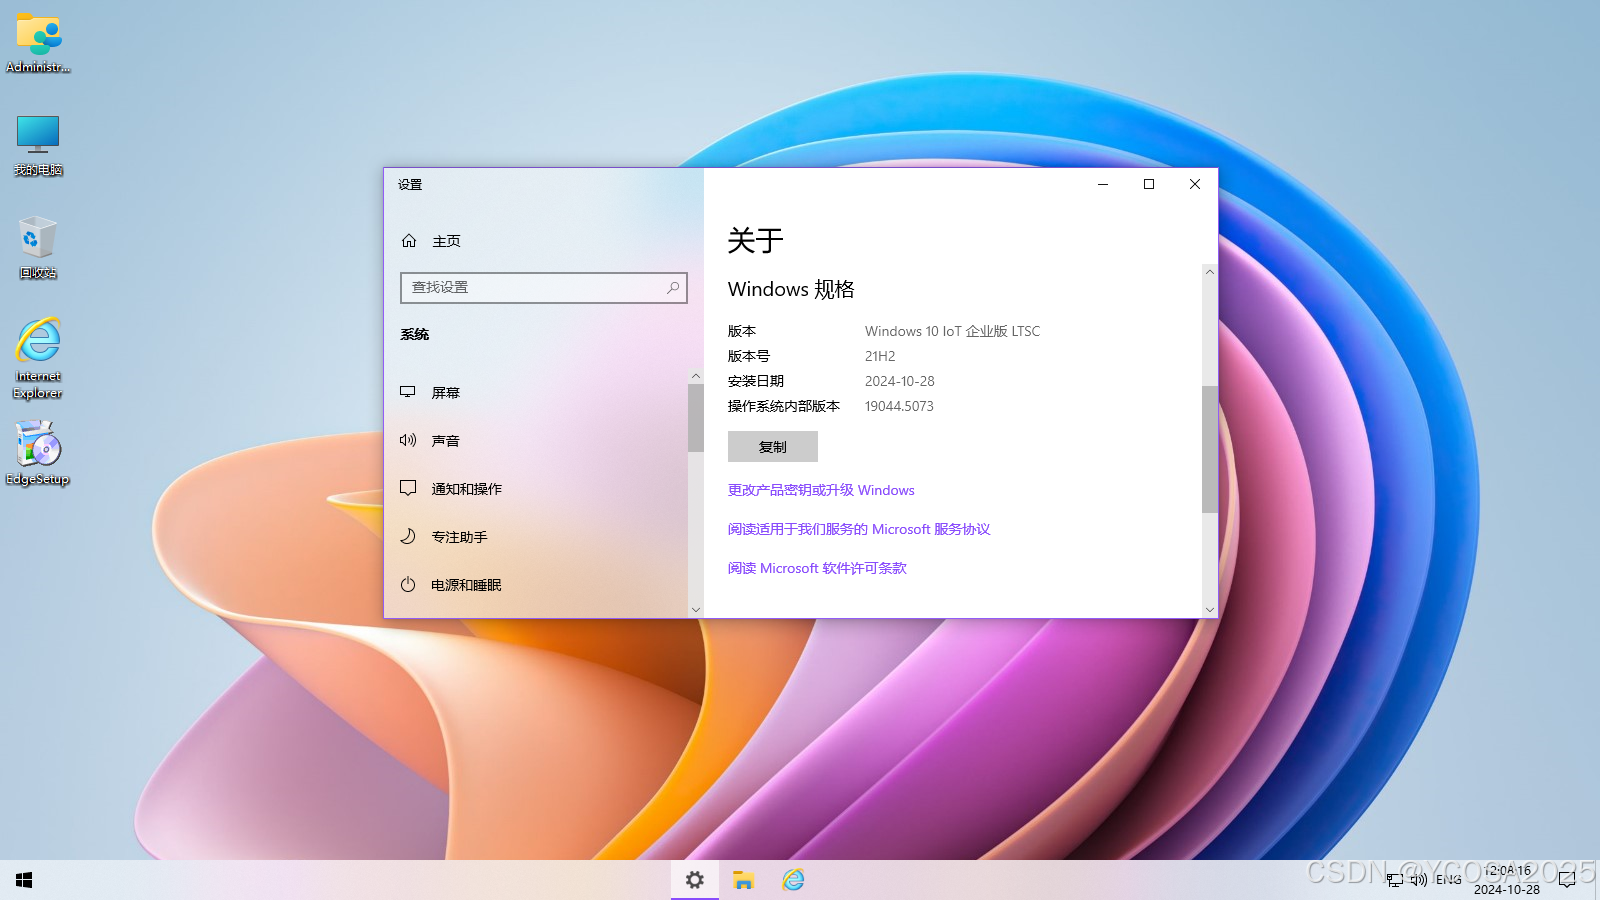Open the 回收站 recycle bin icon

38,248
